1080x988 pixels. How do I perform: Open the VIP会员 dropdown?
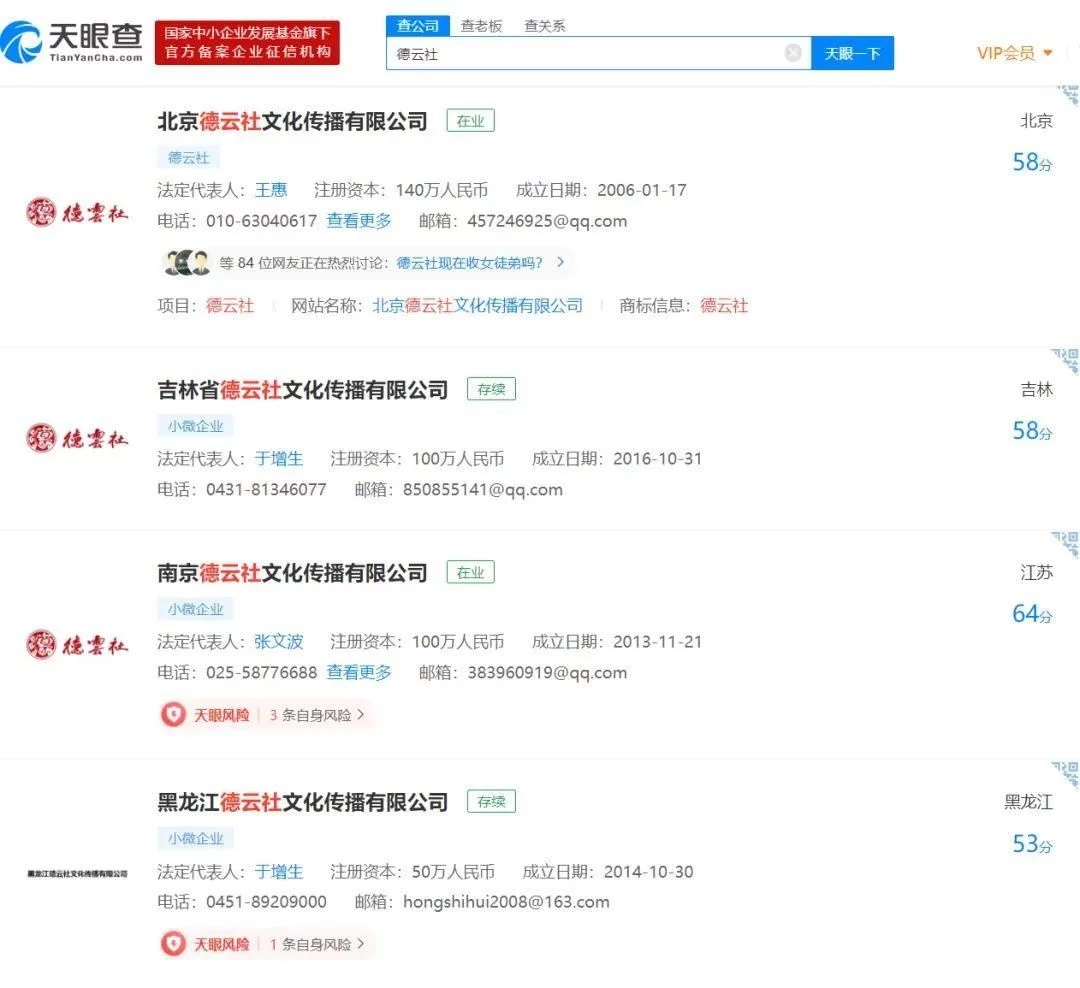pyautogui.click(x=1014, y=53)
